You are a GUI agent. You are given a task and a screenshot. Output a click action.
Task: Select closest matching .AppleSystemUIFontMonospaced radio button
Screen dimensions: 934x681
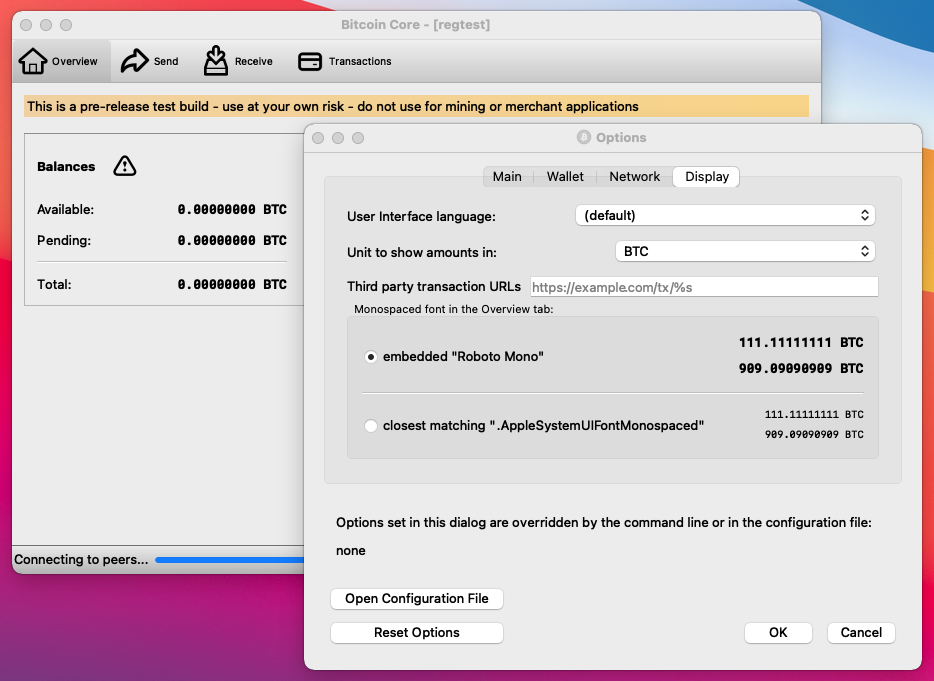pos(371,426)
